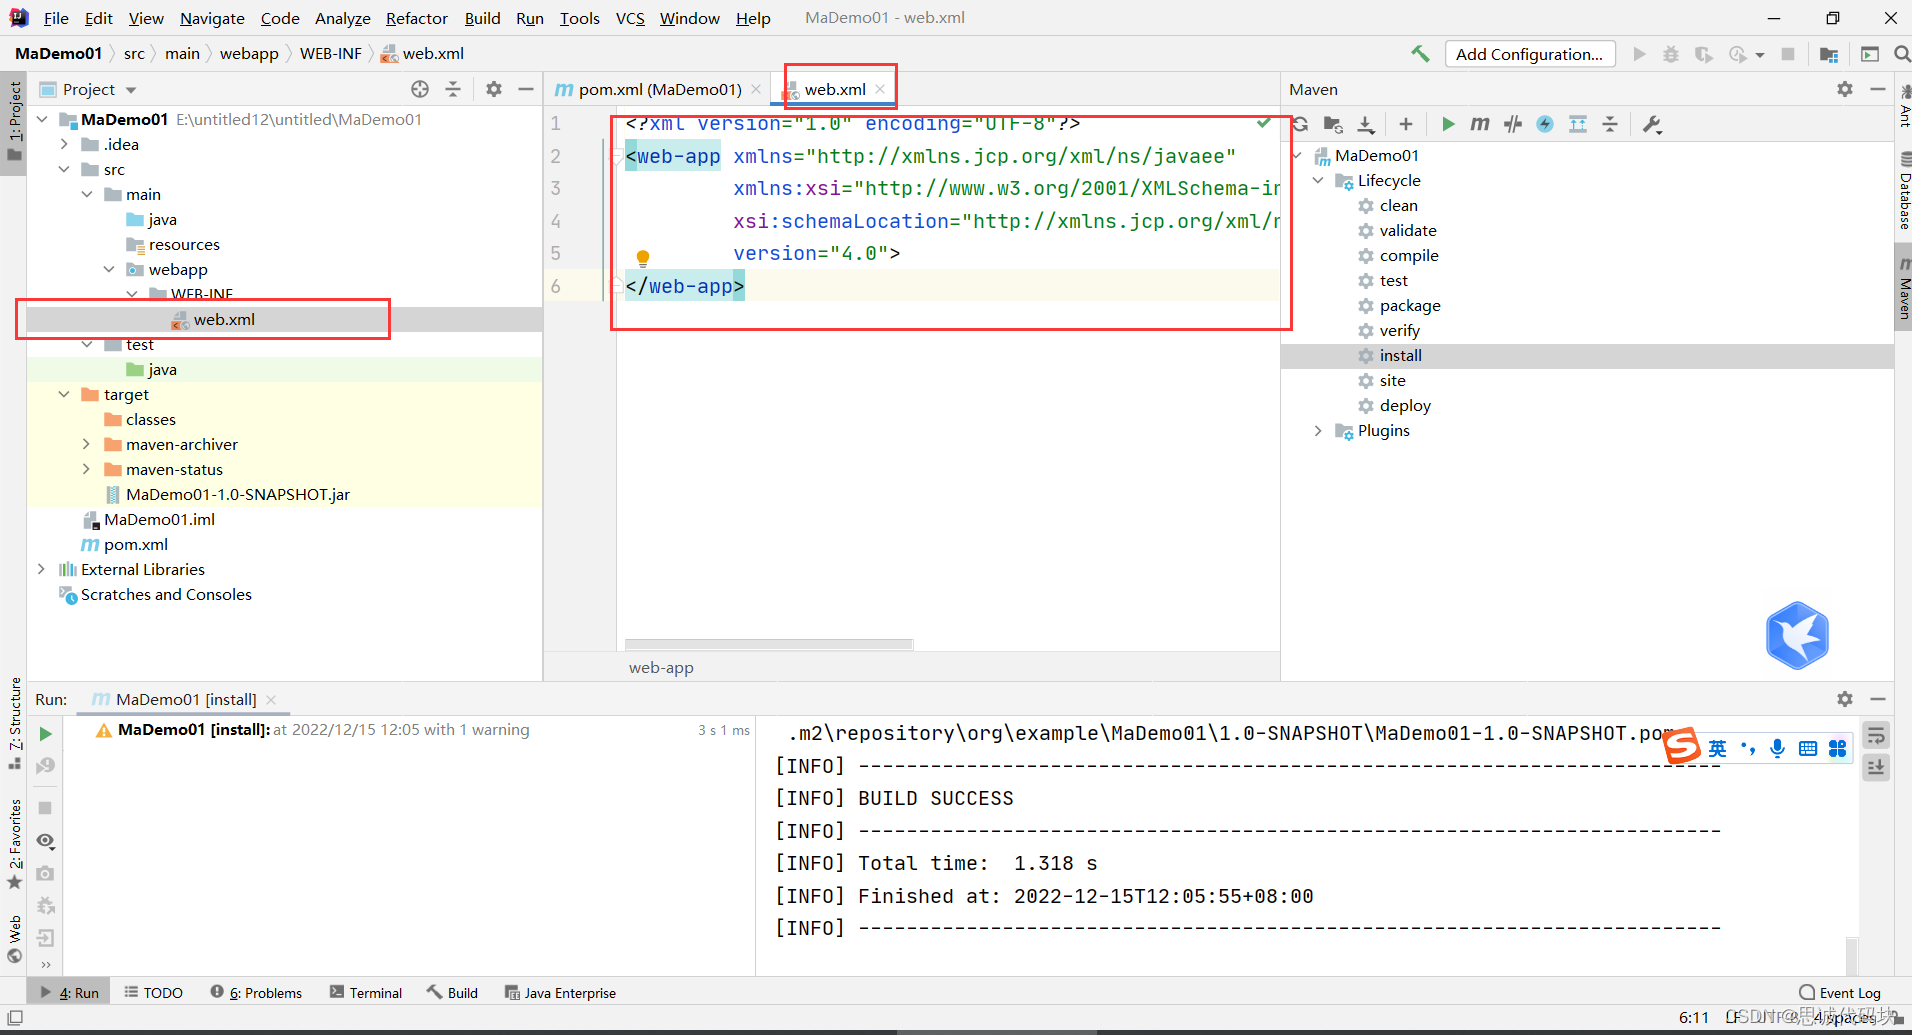
Task: Click the intention lightbulb in editor
Action: 643,258
